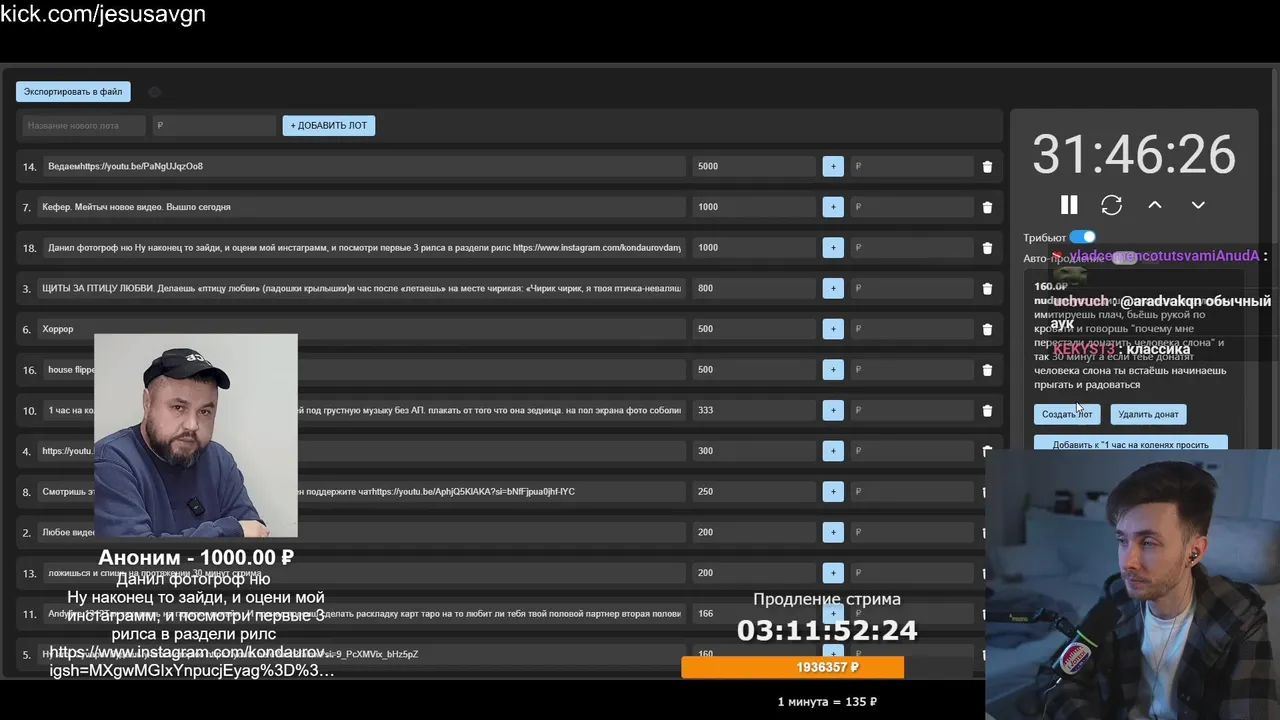
Task: Edit lot name Хоррор
Action: pyautogui.click(x=361, y=329)
